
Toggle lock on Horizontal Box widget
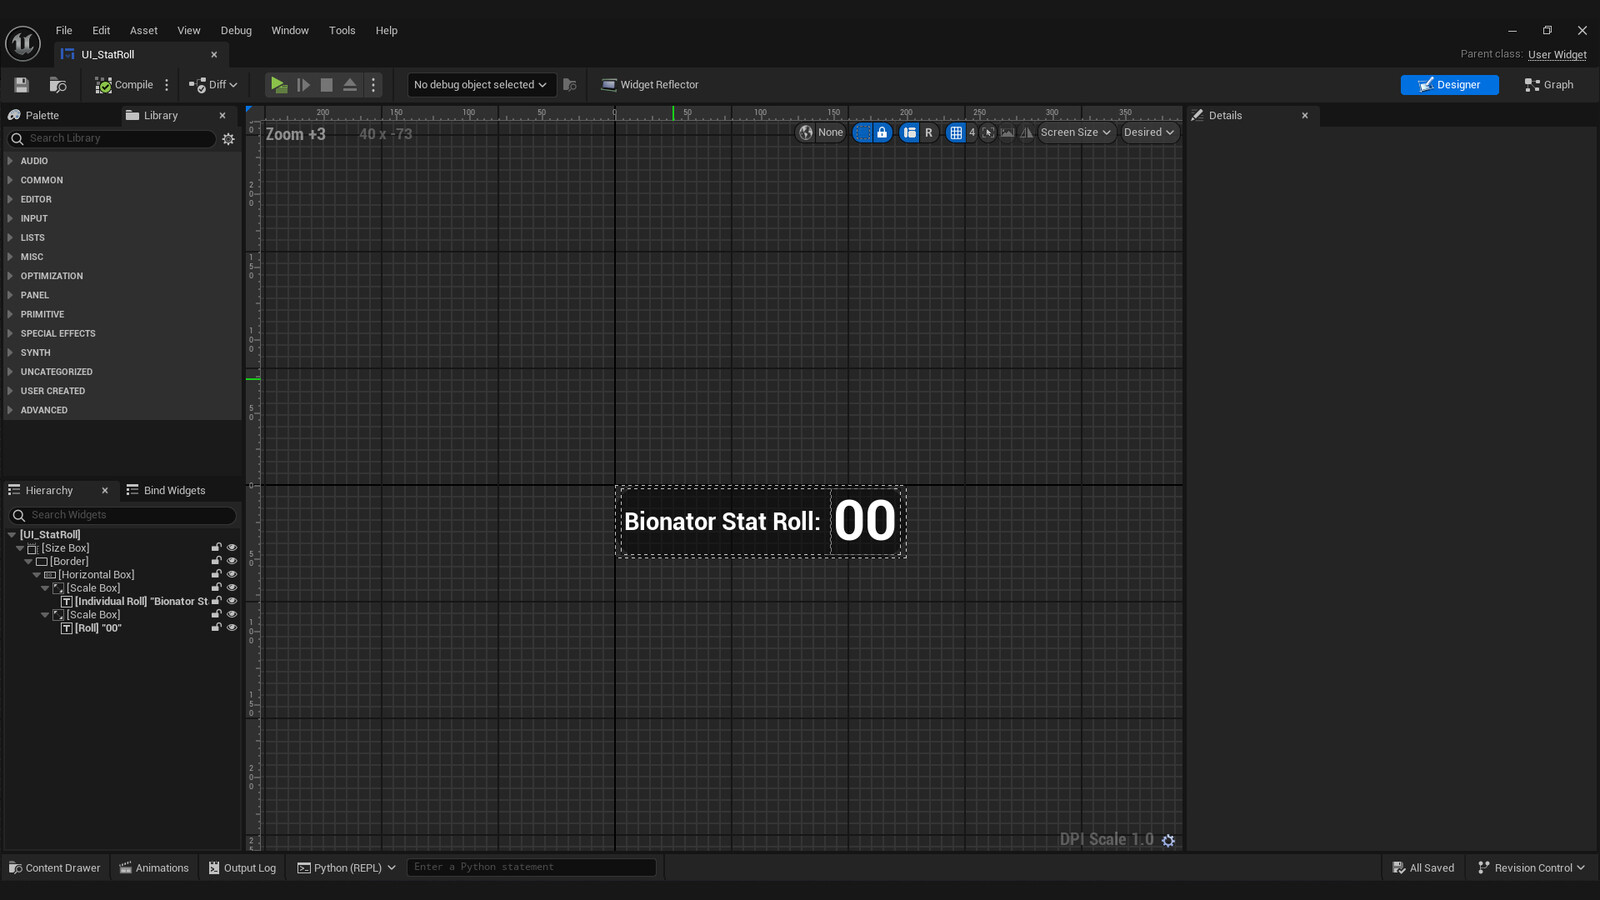coord(216,575)
